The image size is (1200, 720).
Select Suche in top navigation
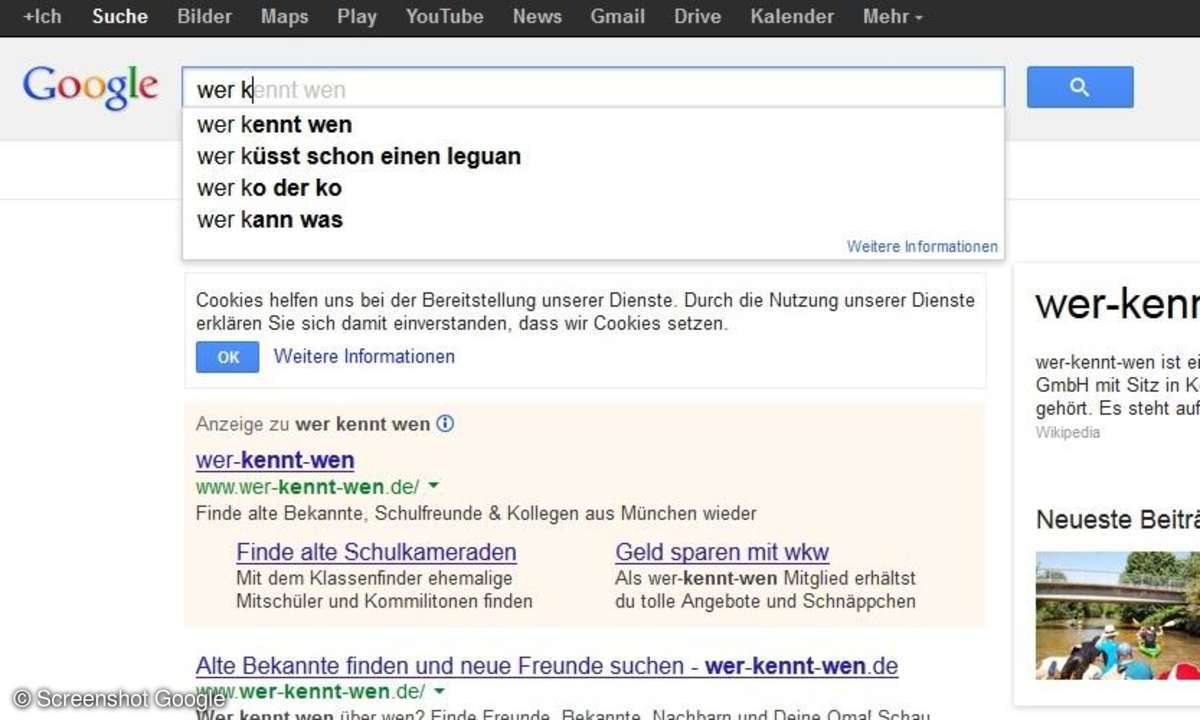click(120, 17)
